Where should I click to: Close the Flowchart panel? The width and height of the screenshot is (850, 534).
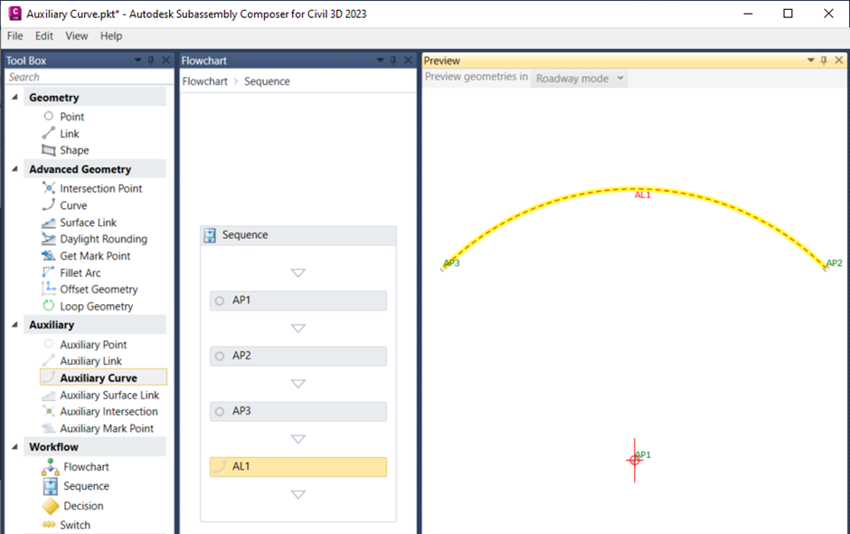click(x=408, y=60)
